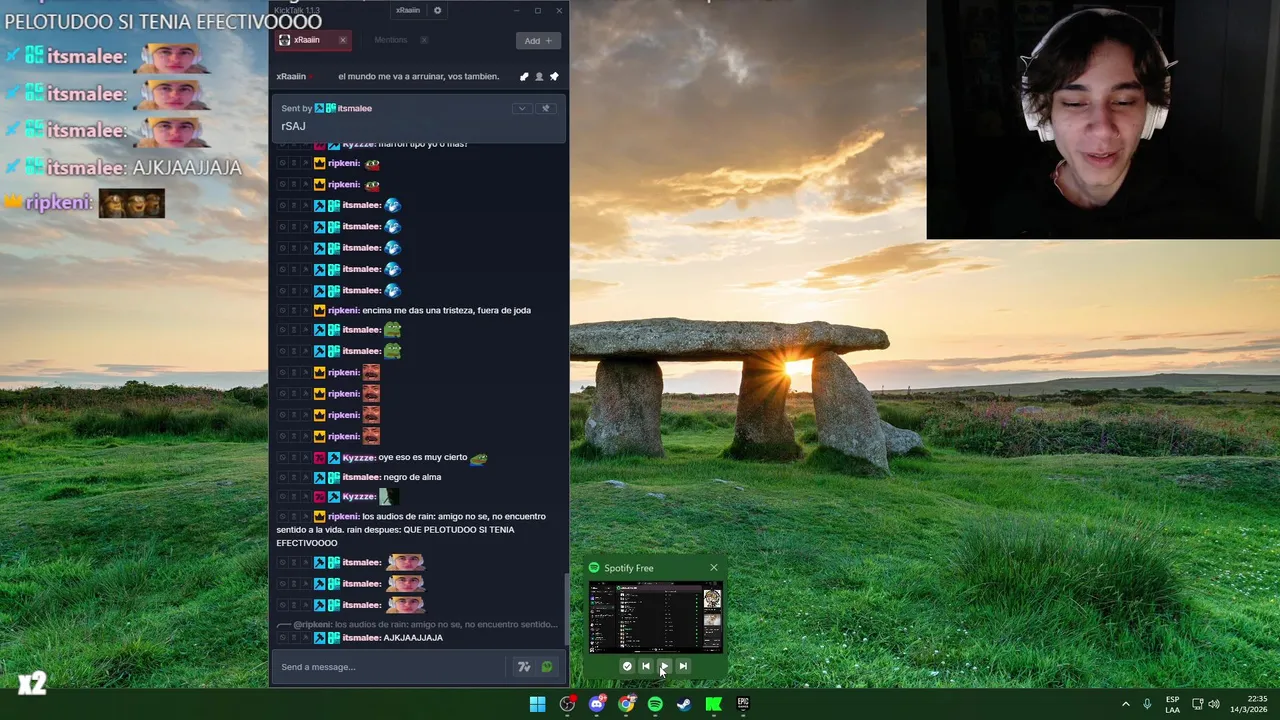Click the unpin icon on pinned message
The height and width of the screenshot is (720, 1280).
coord(545,108)
